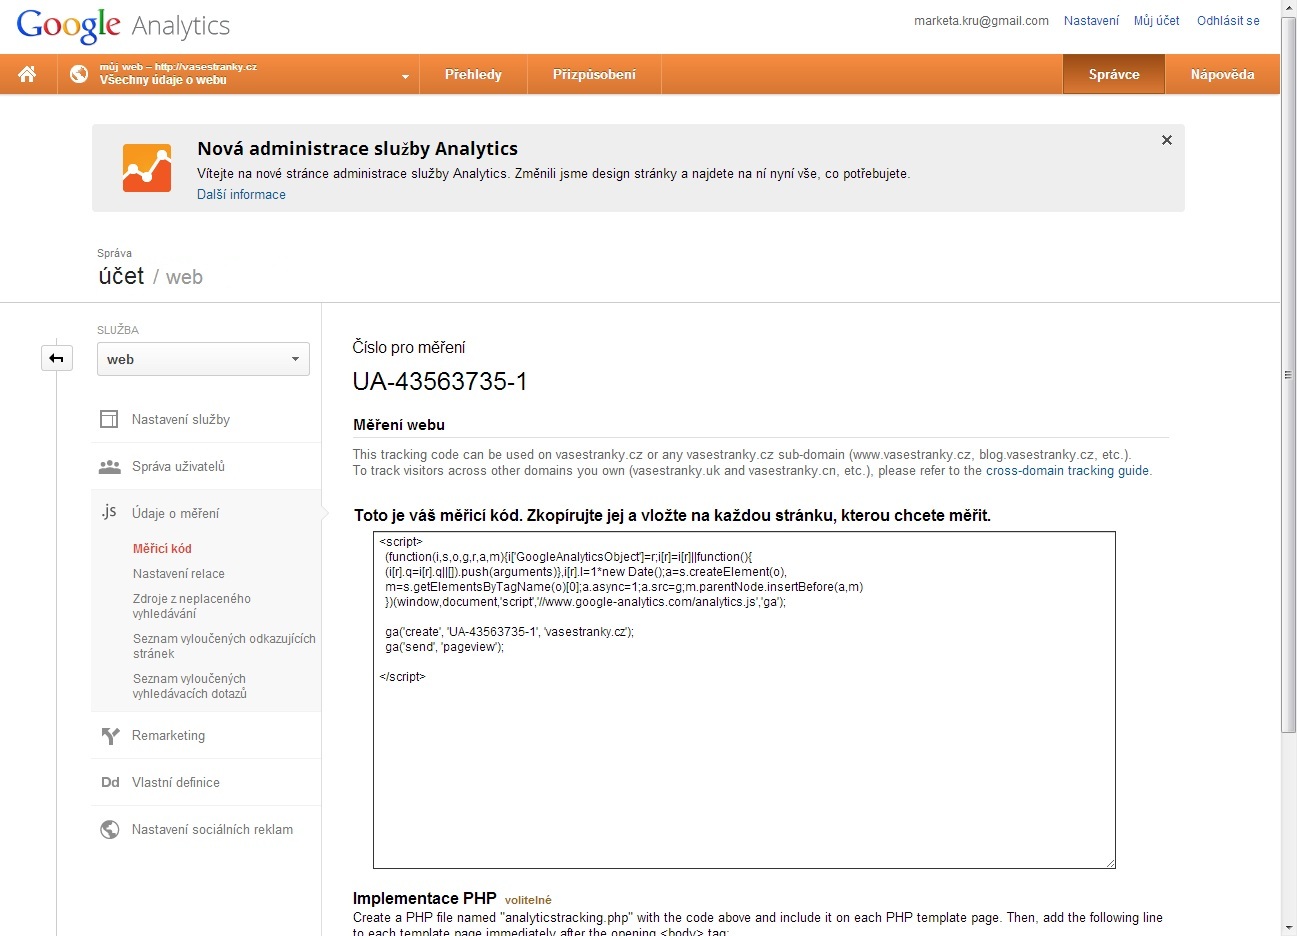The width and height of the screenshot is (1297, 936).
Task: Click the globe icon beside site name
Action: [79, 74]
